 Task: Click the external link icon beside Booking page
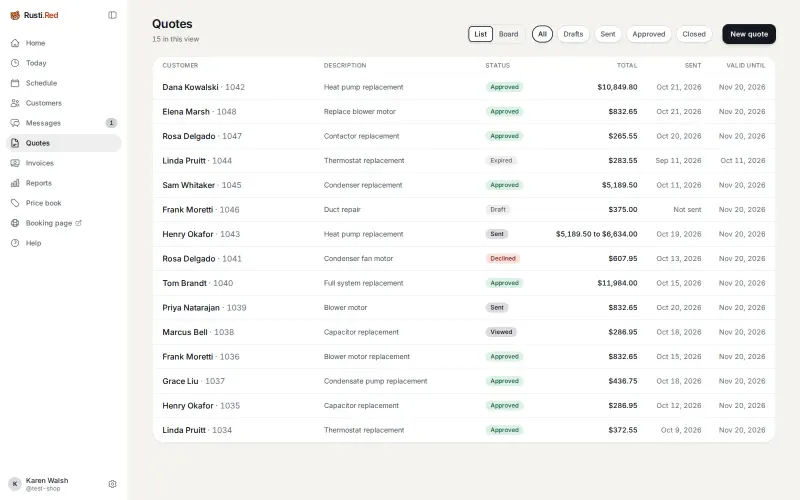[x=79, y=223]
